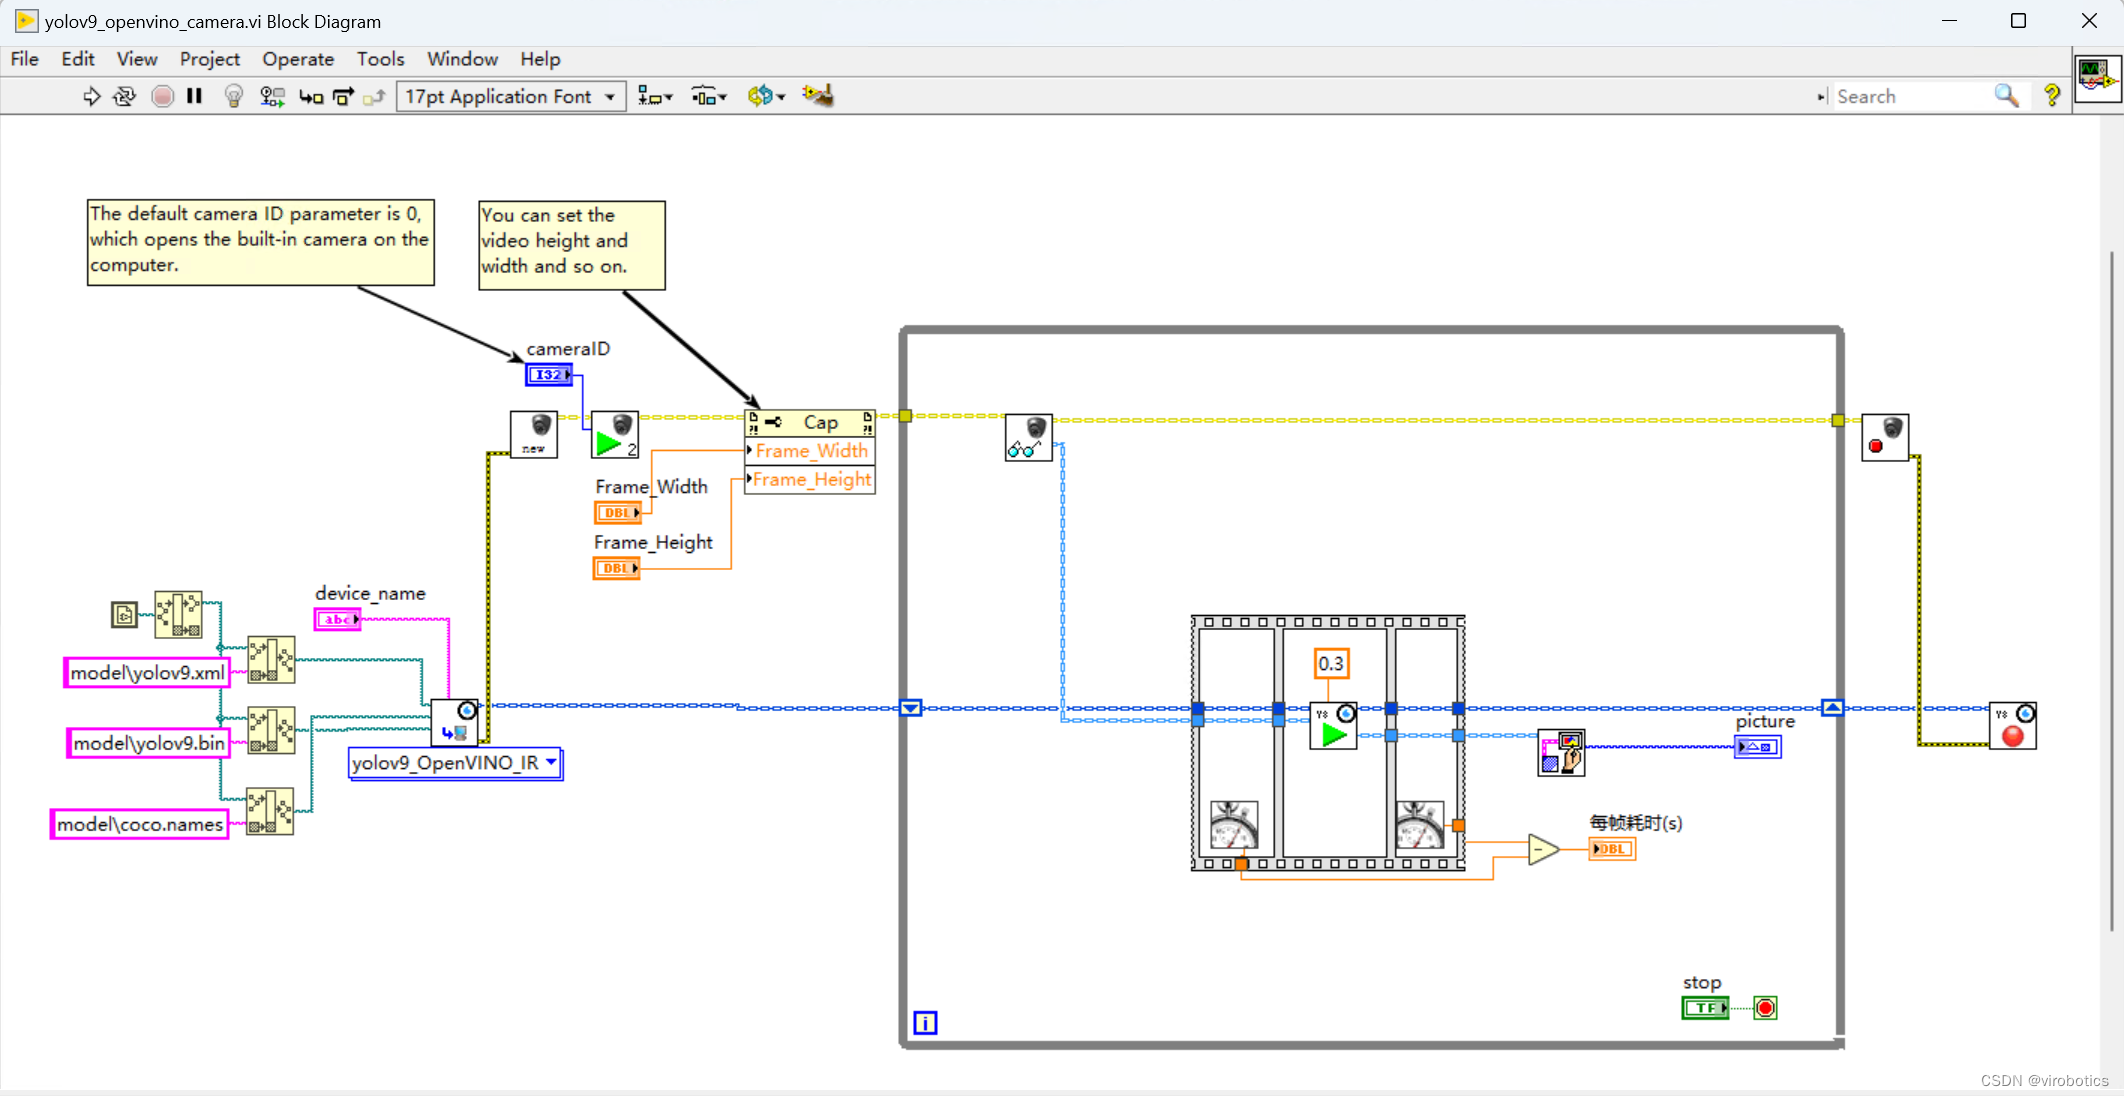2124x1096 pixels.
Task: Click the model\yolov9.xml string constant
Action: (x=147, y=673)
